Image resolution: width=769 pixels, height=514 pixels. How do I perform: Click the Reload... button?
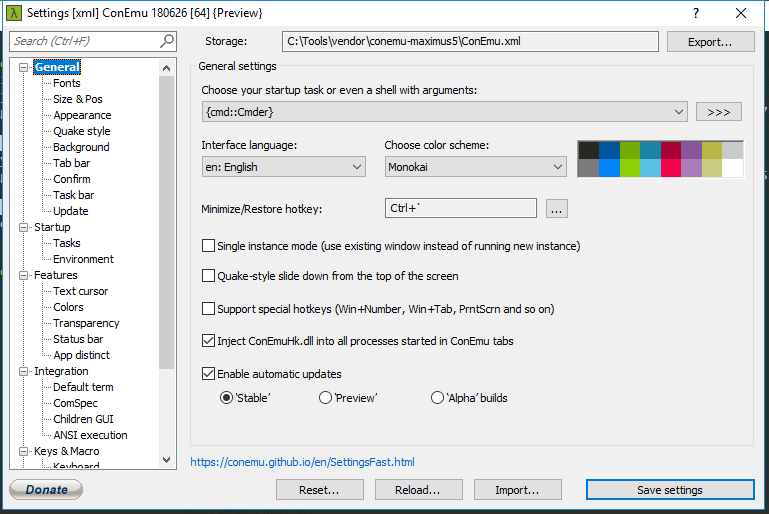[x=418, y=490]
